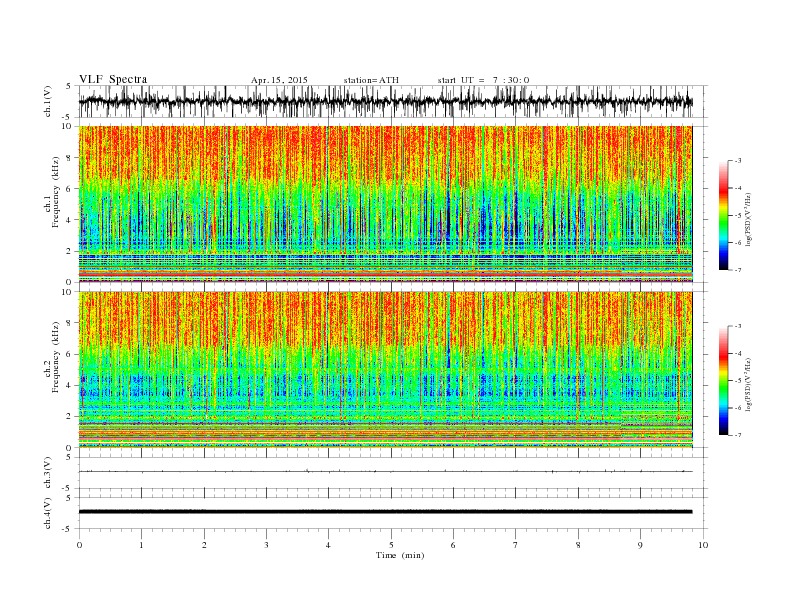792x612 pixels.
Task: Select the date text "Apr. 15, 2015"
Action: [x=279, y=80]
